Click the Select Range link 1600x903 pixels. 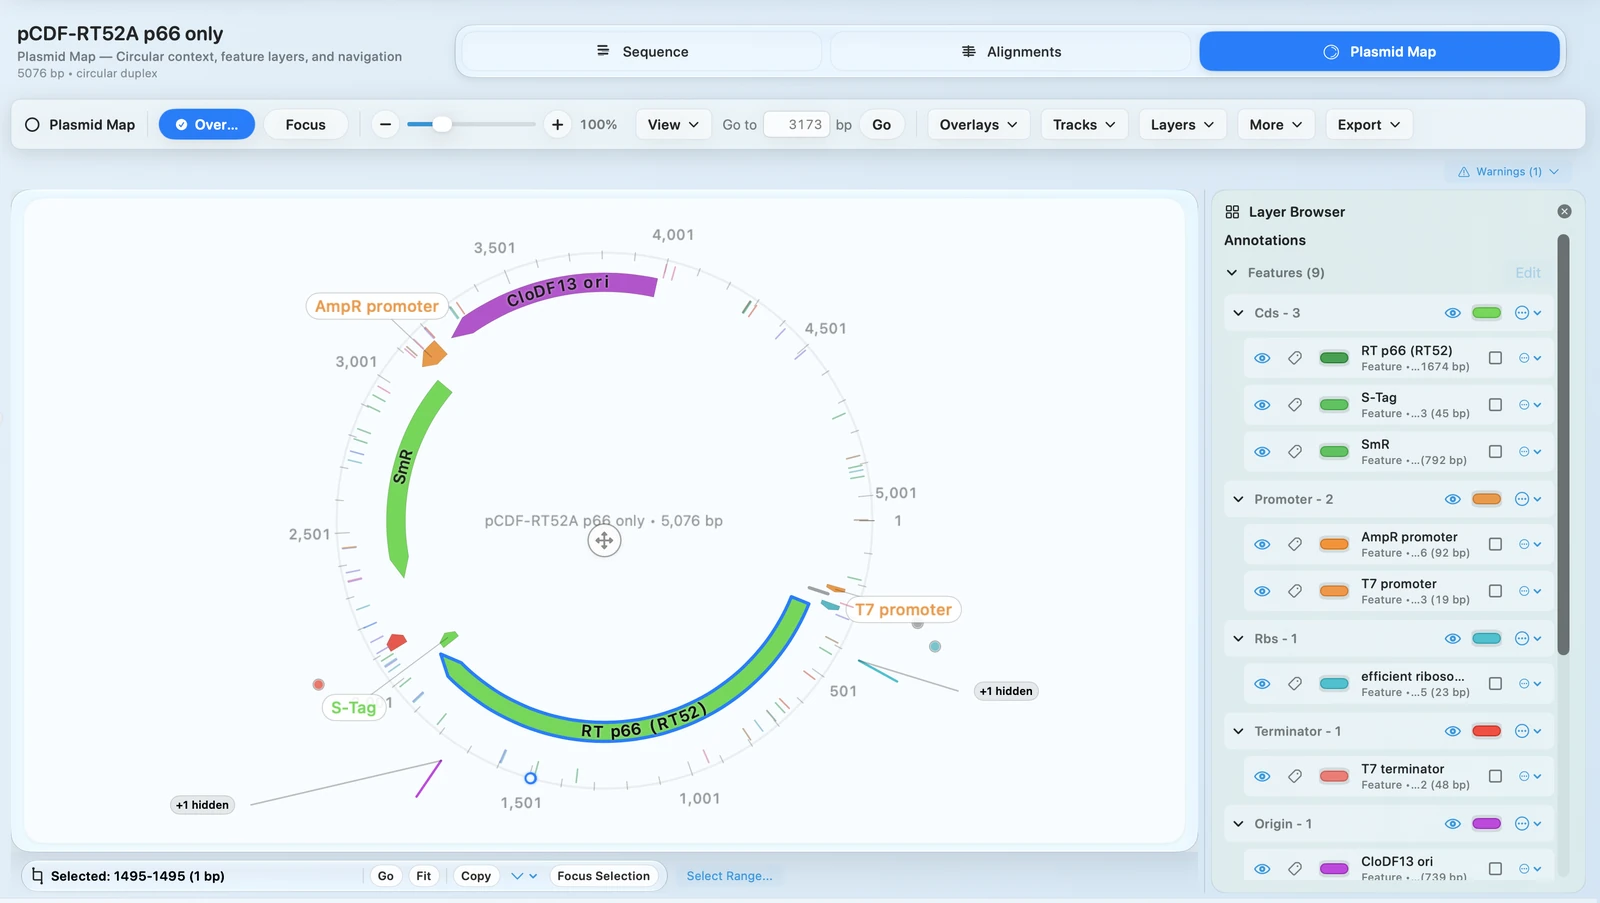(x=729, y=876)
